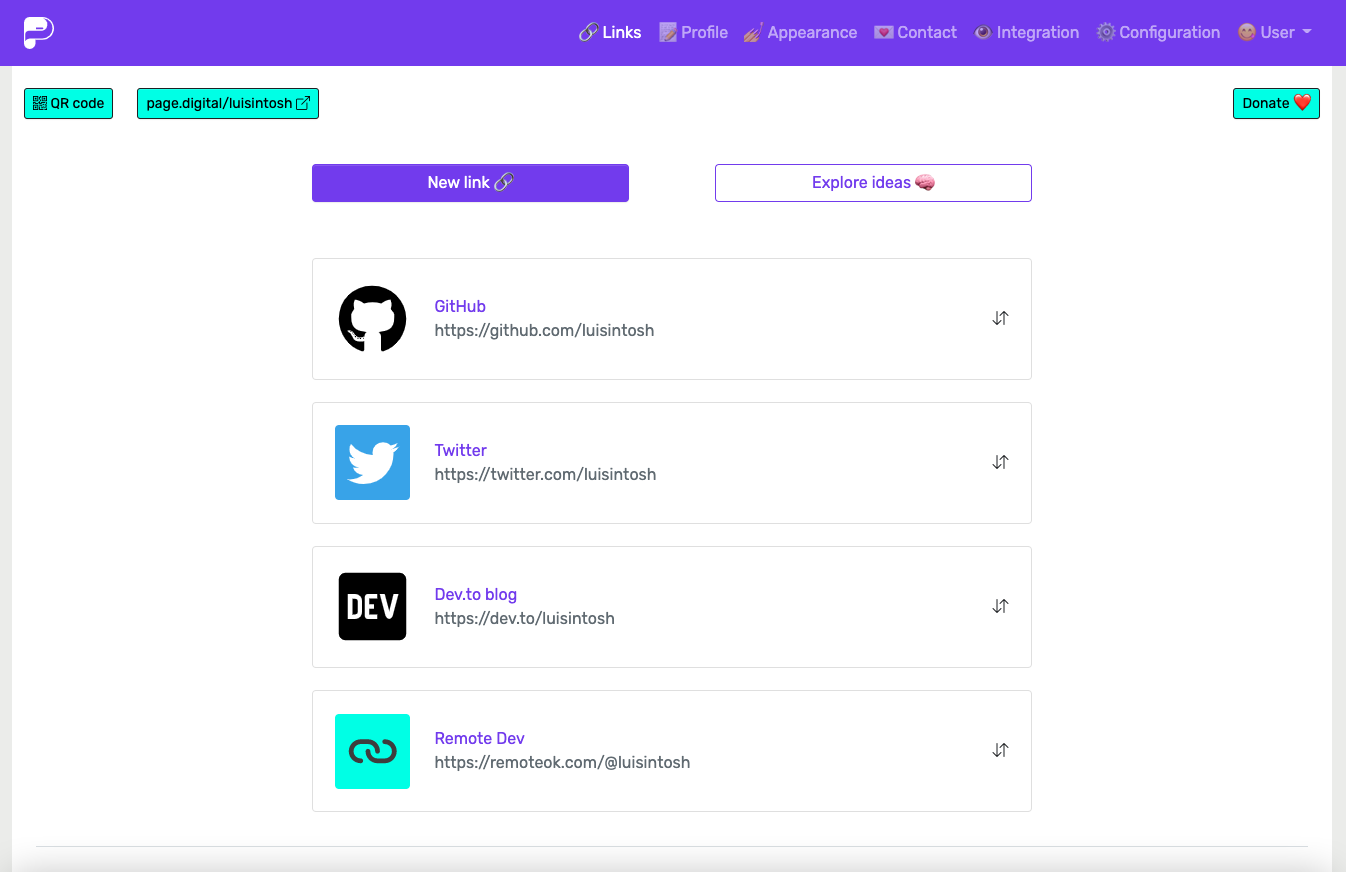
Task: Click the Donate button
Action: pyautogui.click(x=1276, y=103)
